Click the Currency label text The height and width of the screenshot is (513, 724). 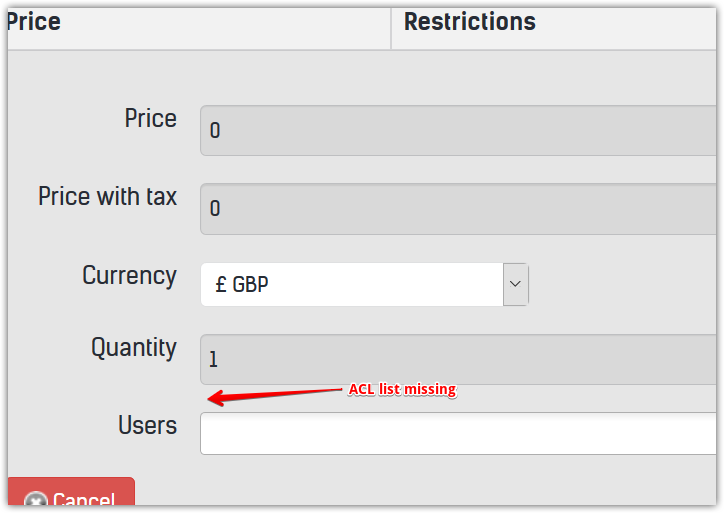(129, 276)
